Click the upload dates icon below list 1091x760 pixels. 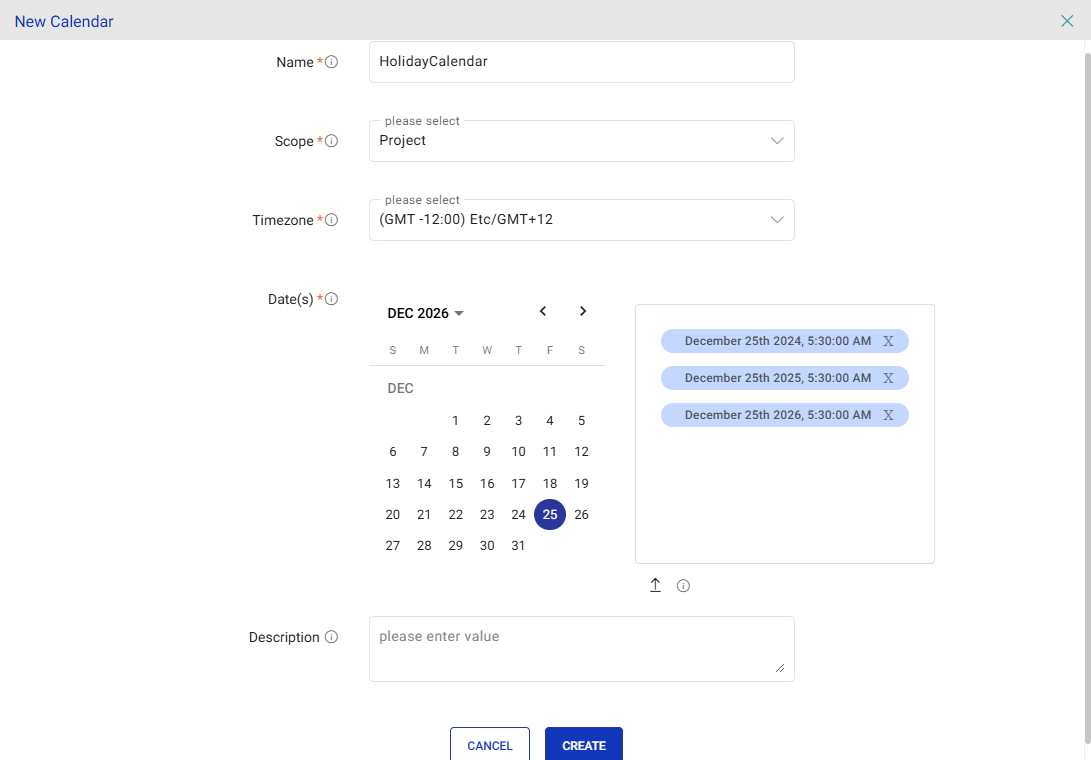point(655,585)
